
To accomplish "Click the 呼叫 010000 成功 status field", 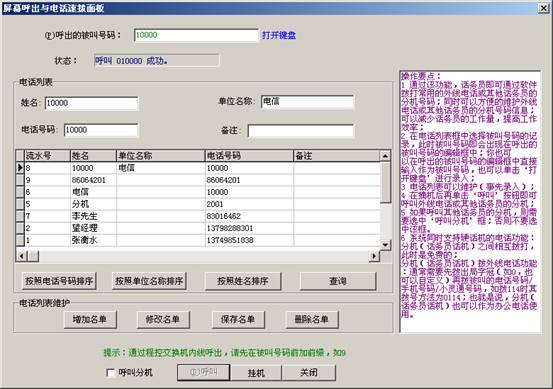I will (157, 61).
